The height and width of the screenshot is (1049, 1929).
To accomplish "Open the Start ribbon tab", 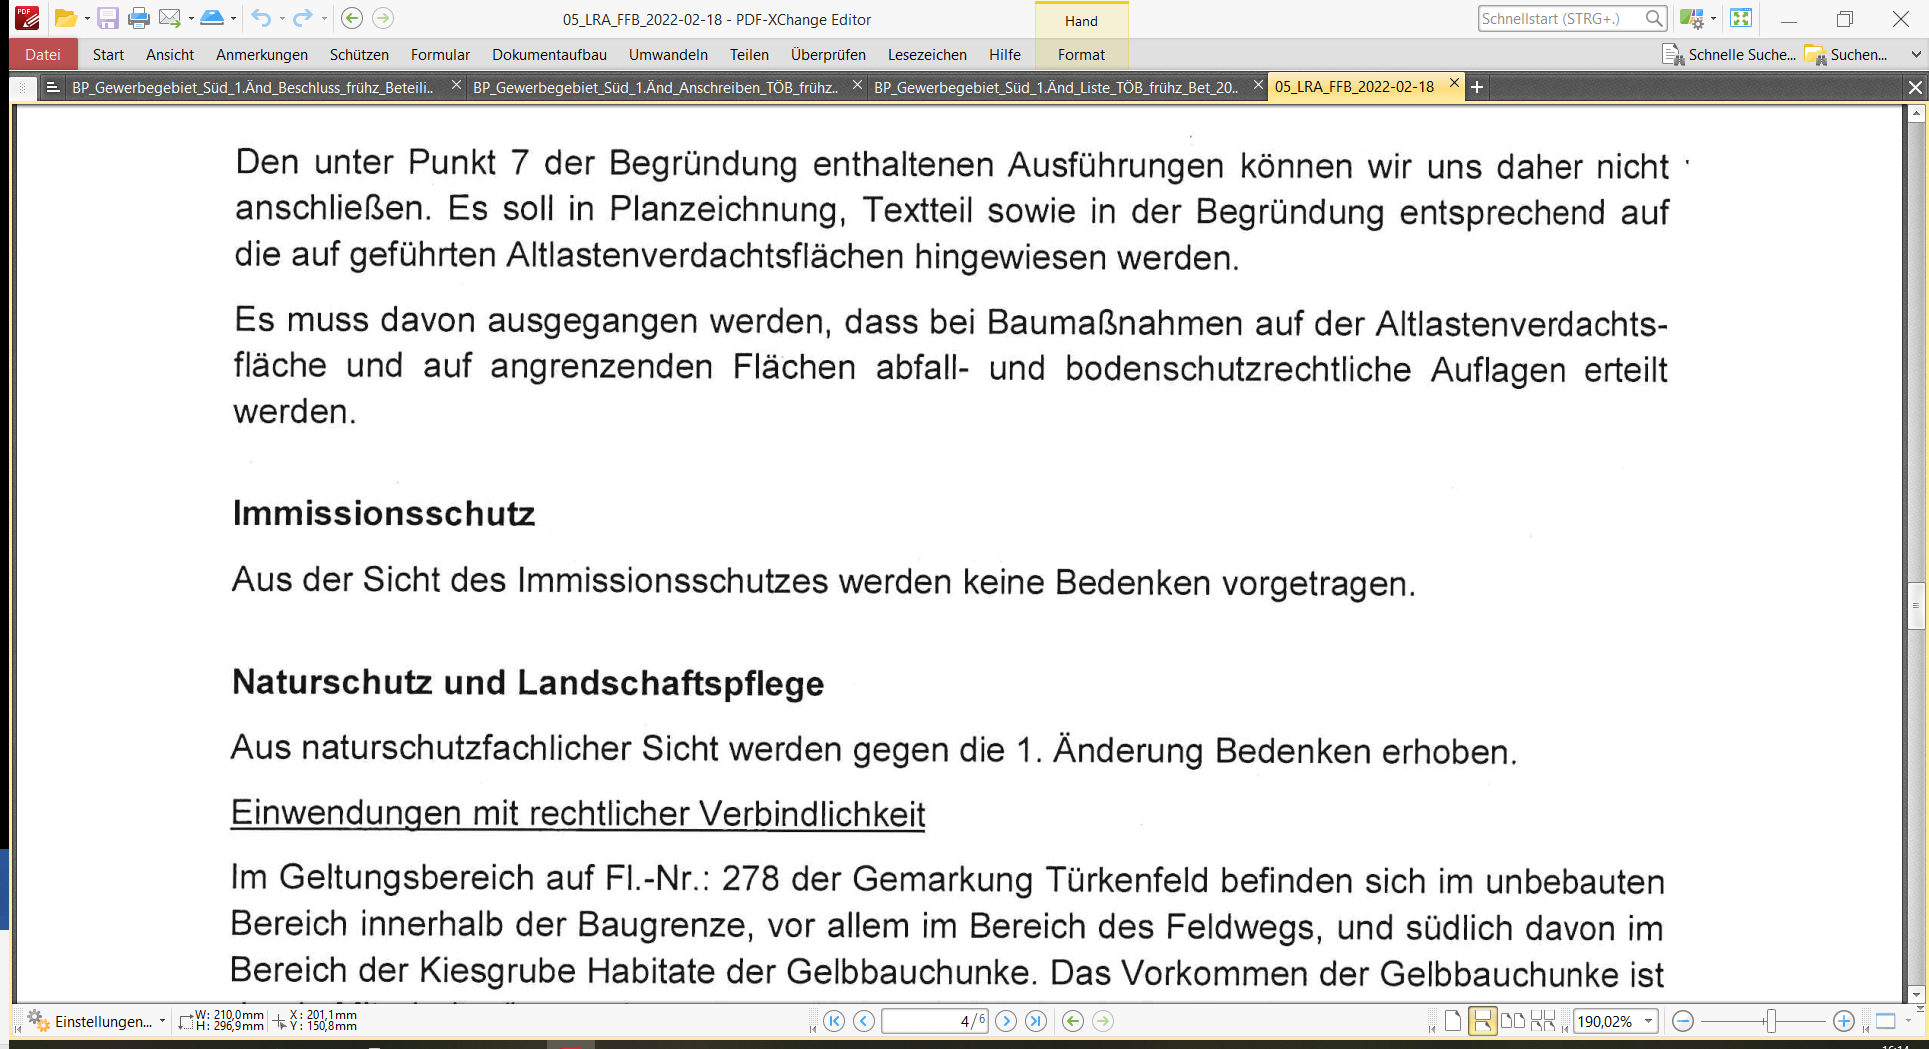I will pos(108,55).
